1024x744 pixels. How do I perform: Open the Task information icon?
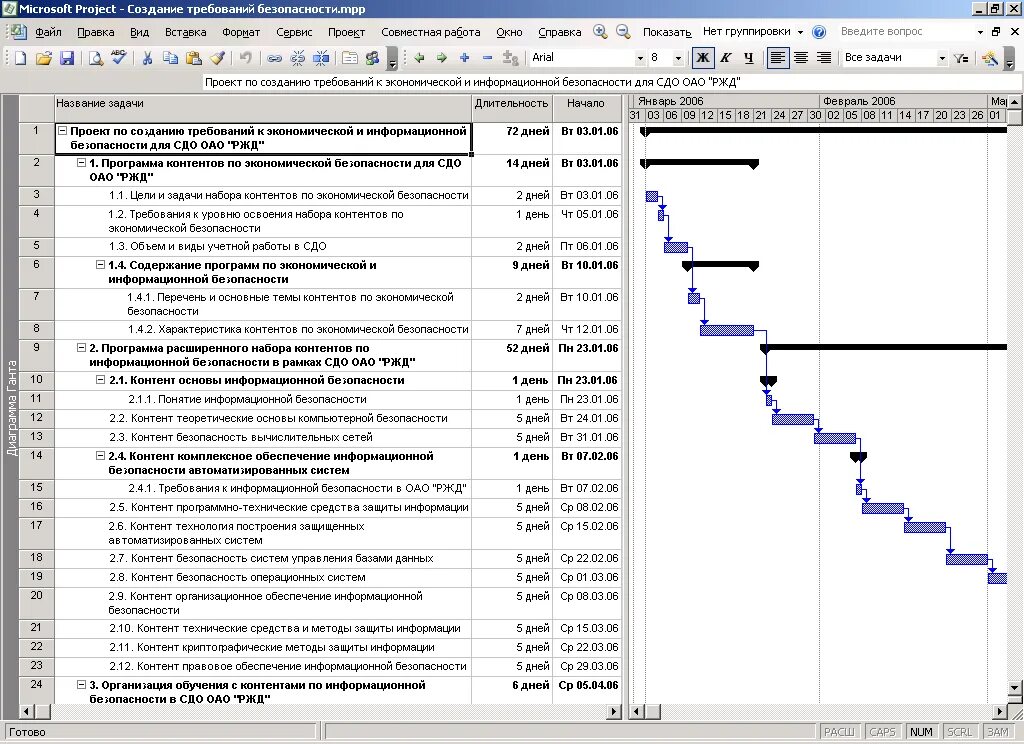tap(350, 58)
